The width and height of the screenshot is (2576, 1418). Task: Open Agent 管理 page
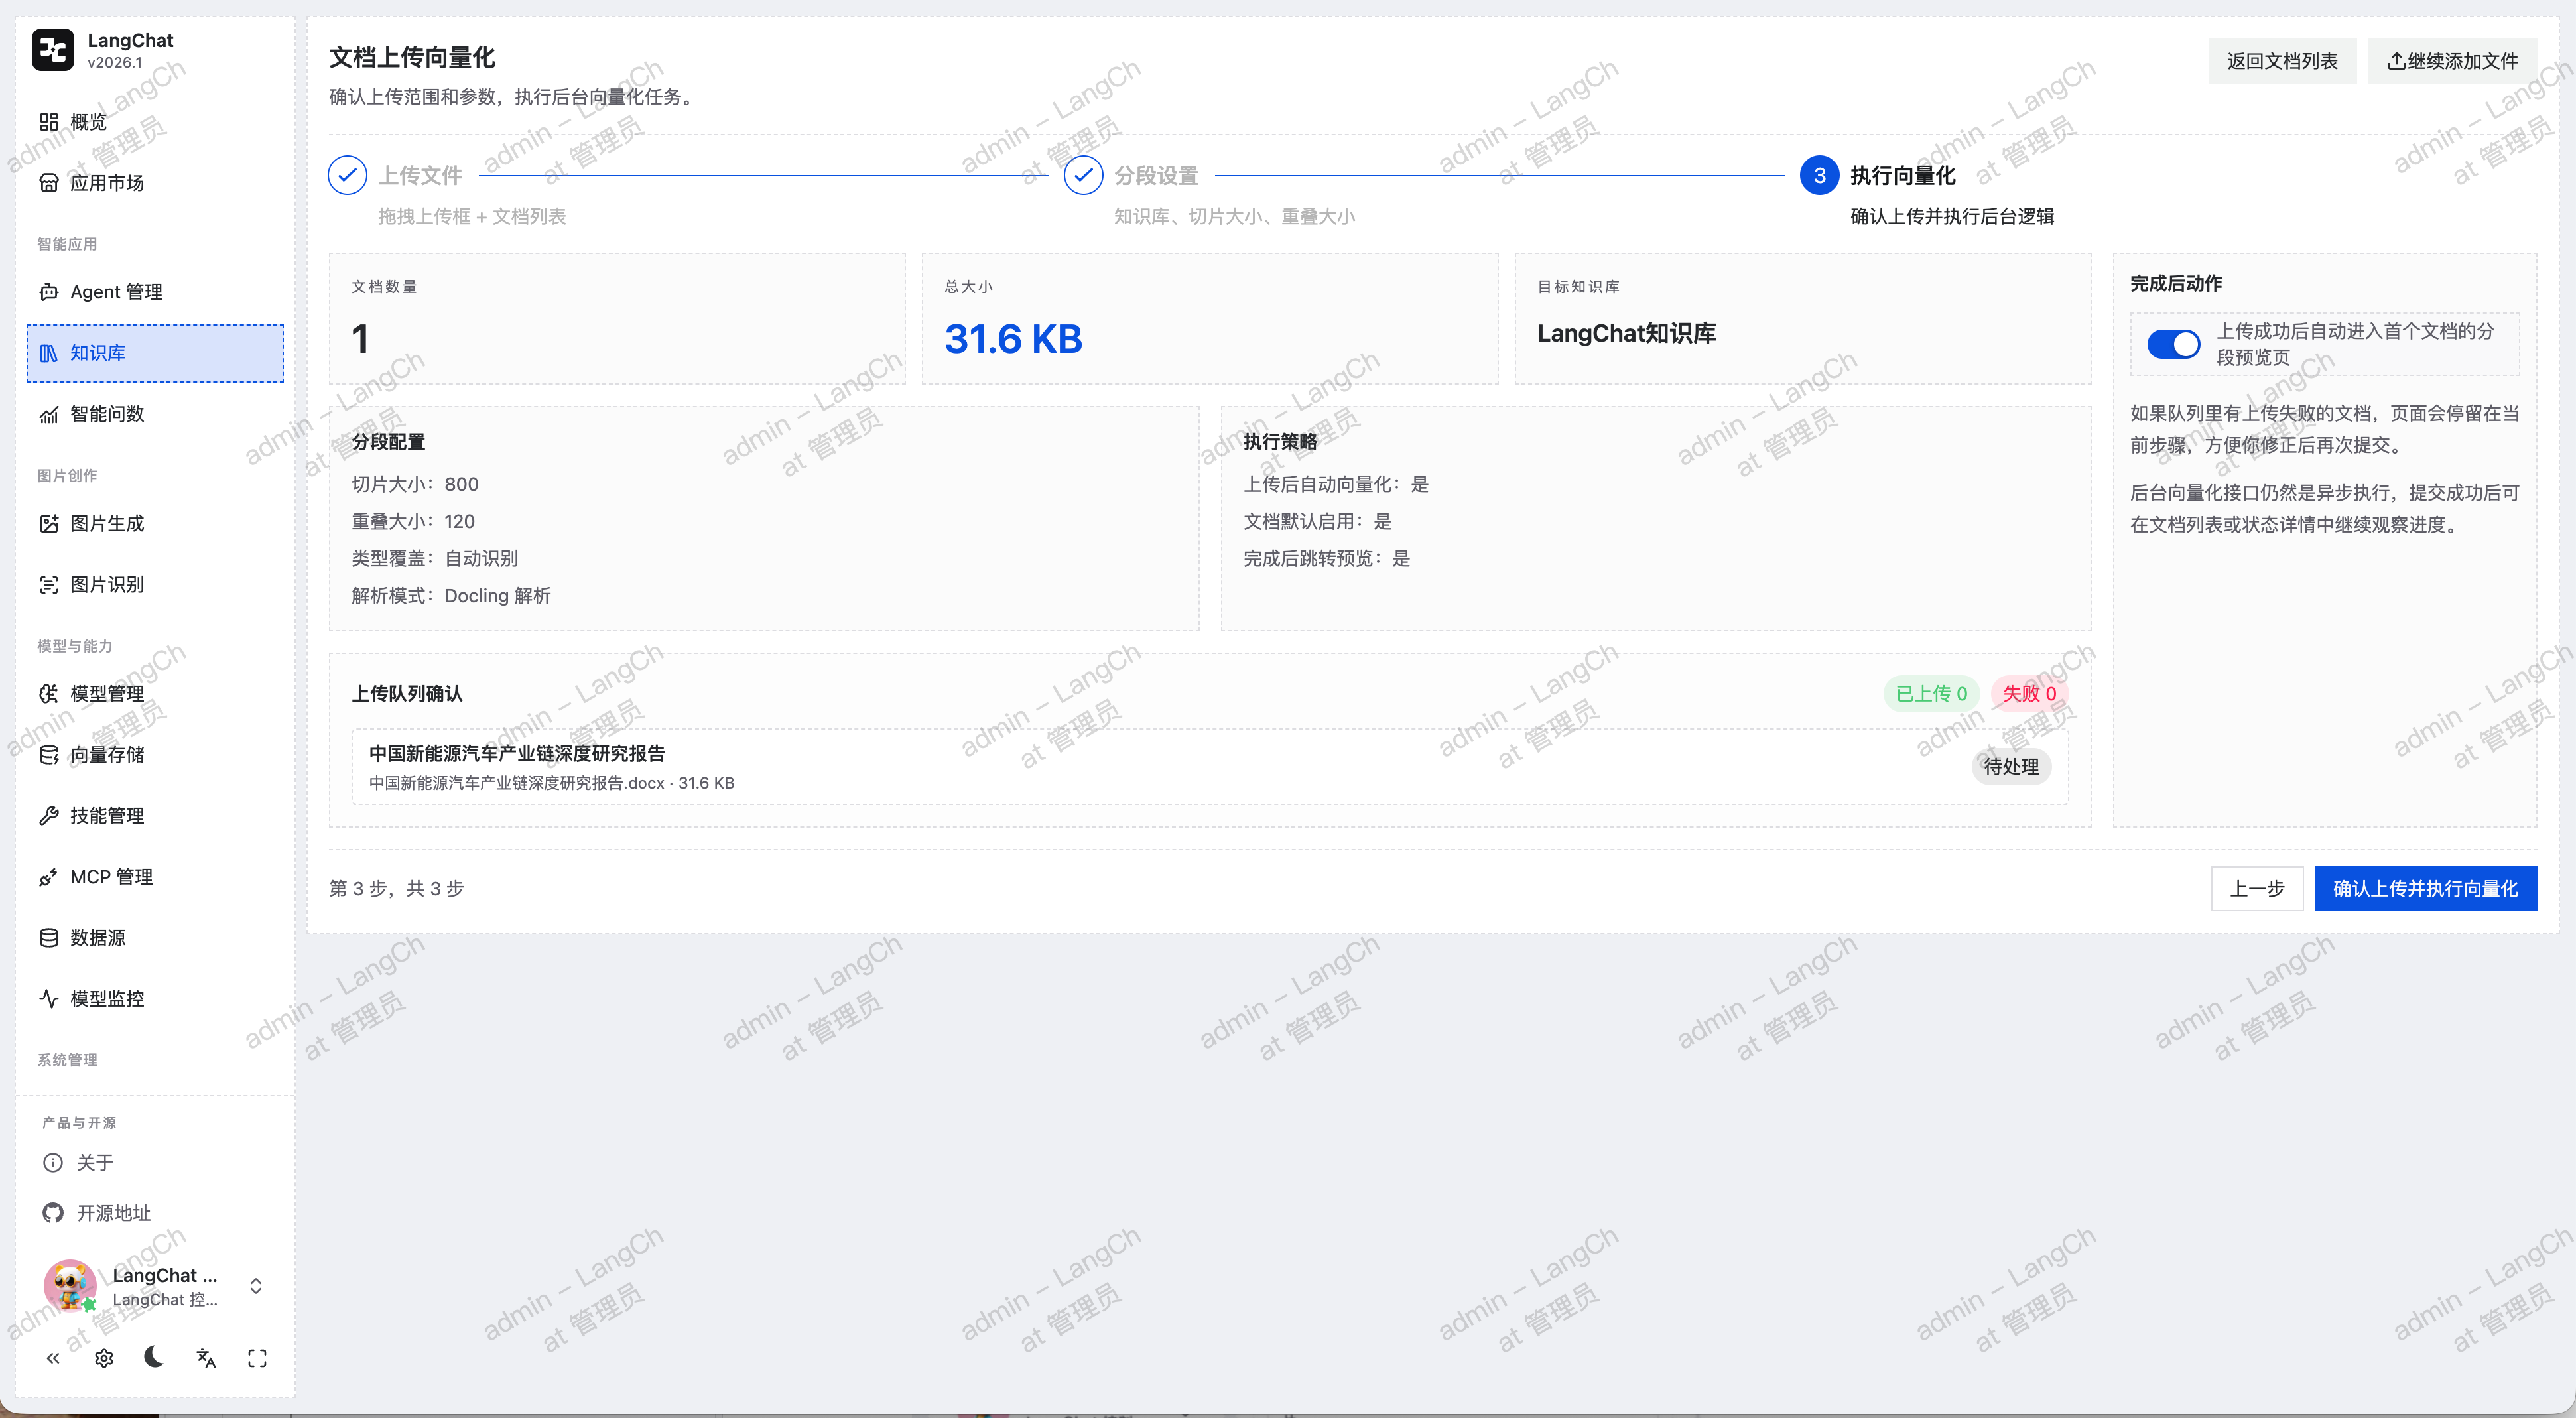[155, 292]
